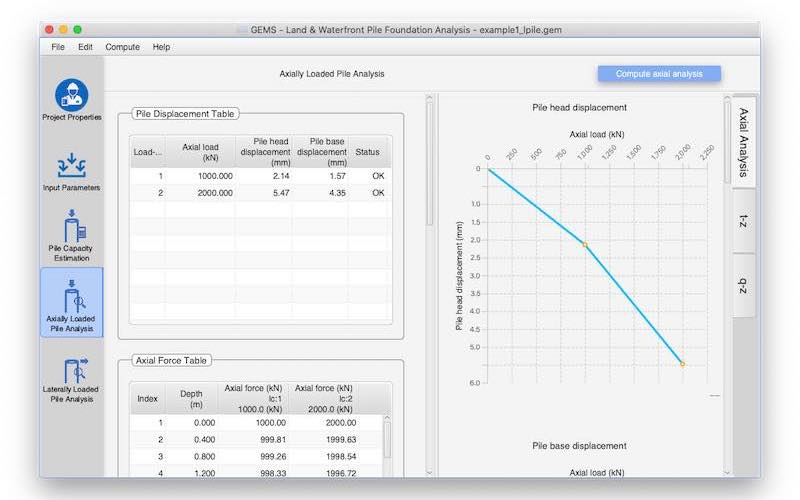This screenshot has width=800, height=500.
Task: Switch to the Axial Analysis vertical tab
Action: click(x=744, y=142)
